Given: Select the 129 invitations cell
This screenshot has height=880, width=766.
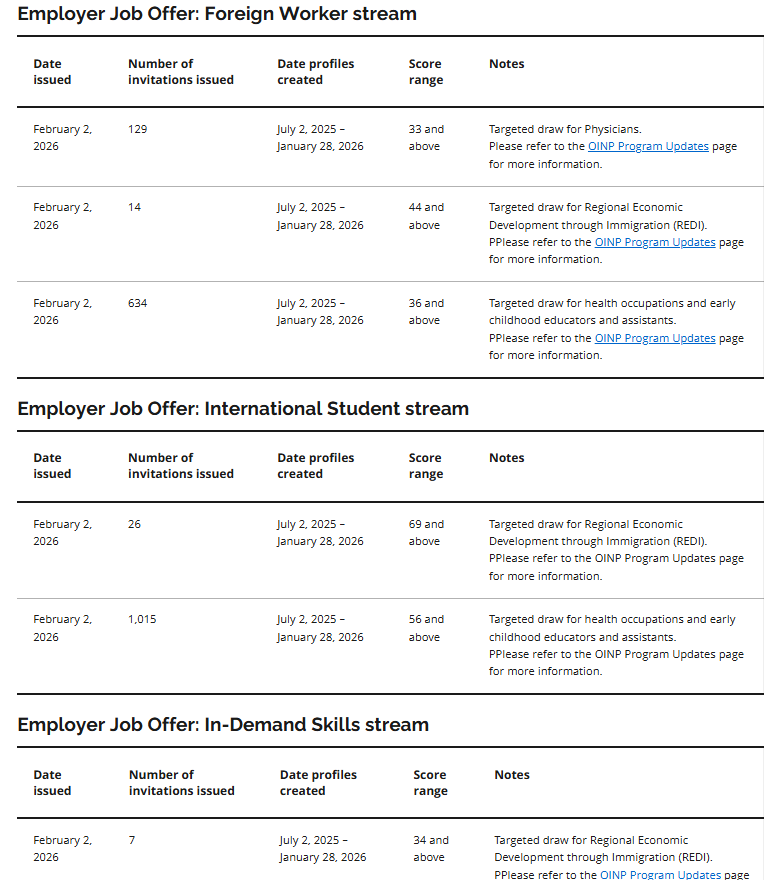Looking at the screenshot, I should [138, 129].
